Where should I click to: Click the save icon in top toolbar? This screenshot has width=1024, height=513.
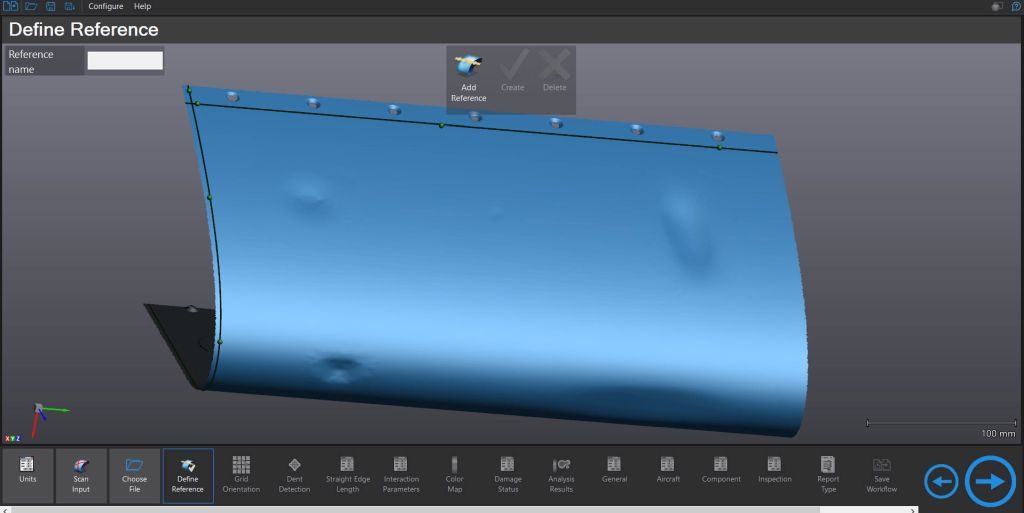point(50,6)
